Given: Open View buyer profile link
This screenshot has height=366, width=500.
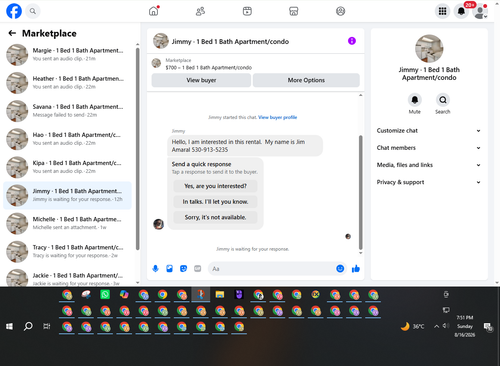Looking at the screenshot, I should click(277, 117).
